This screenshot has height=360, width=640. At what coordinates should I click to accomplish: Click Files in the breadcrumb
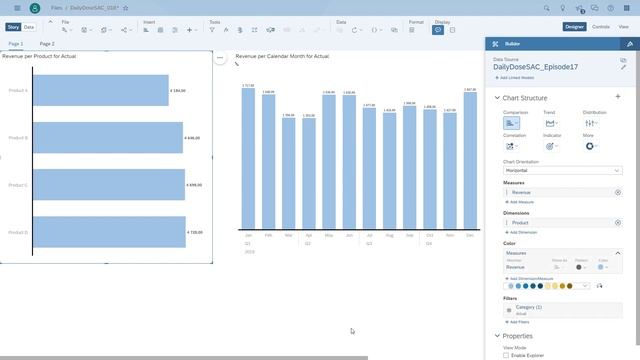coord(57,8)
